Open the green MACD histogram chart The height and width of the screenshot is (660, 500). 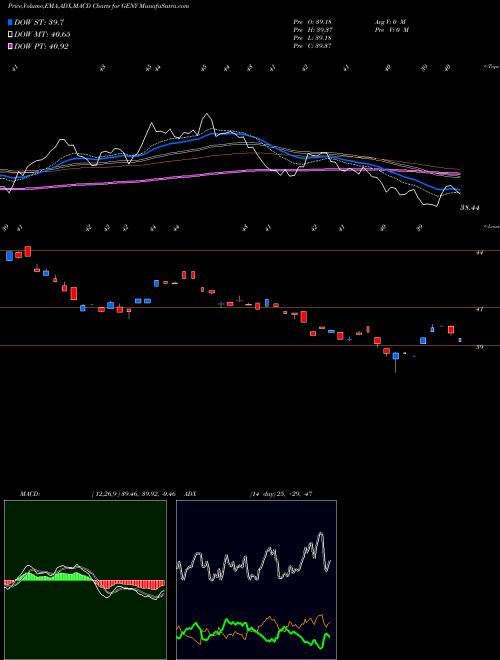click(85, 580)
